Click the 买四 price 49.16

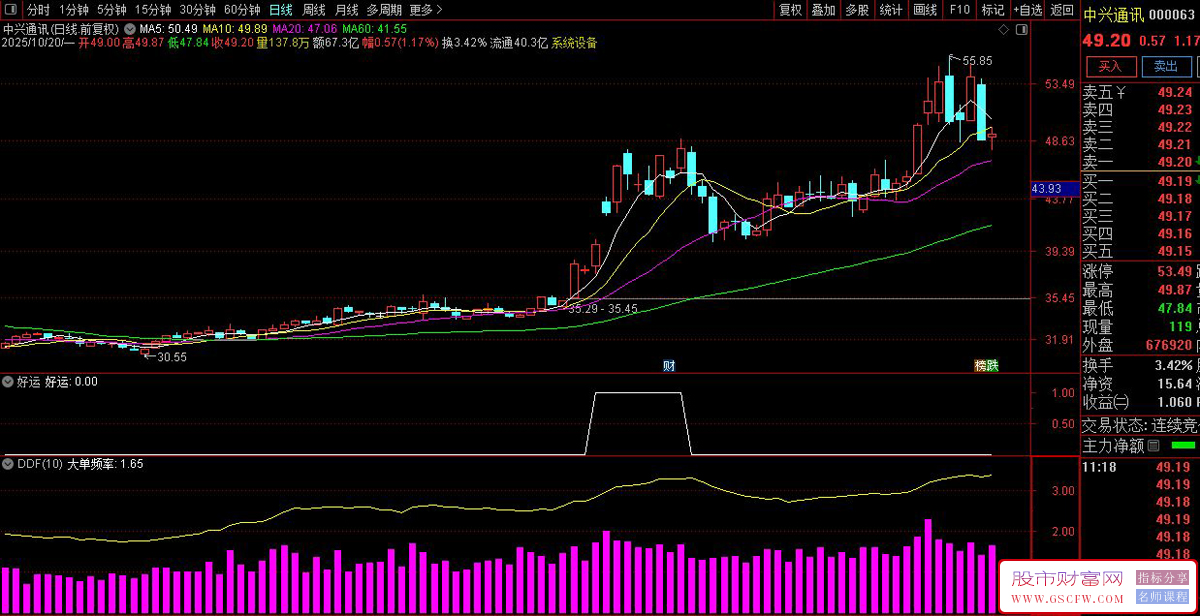pos(1175,234)
